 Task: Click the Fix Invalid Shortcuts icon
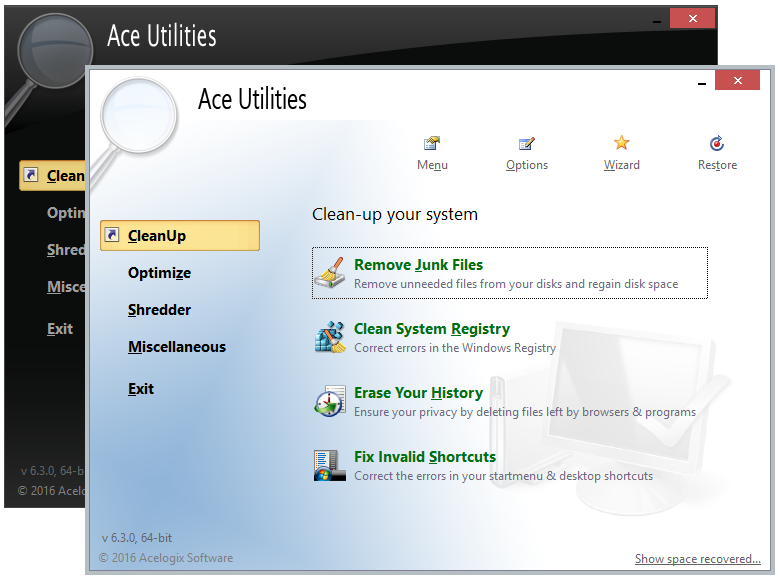[x=330, y=465]
